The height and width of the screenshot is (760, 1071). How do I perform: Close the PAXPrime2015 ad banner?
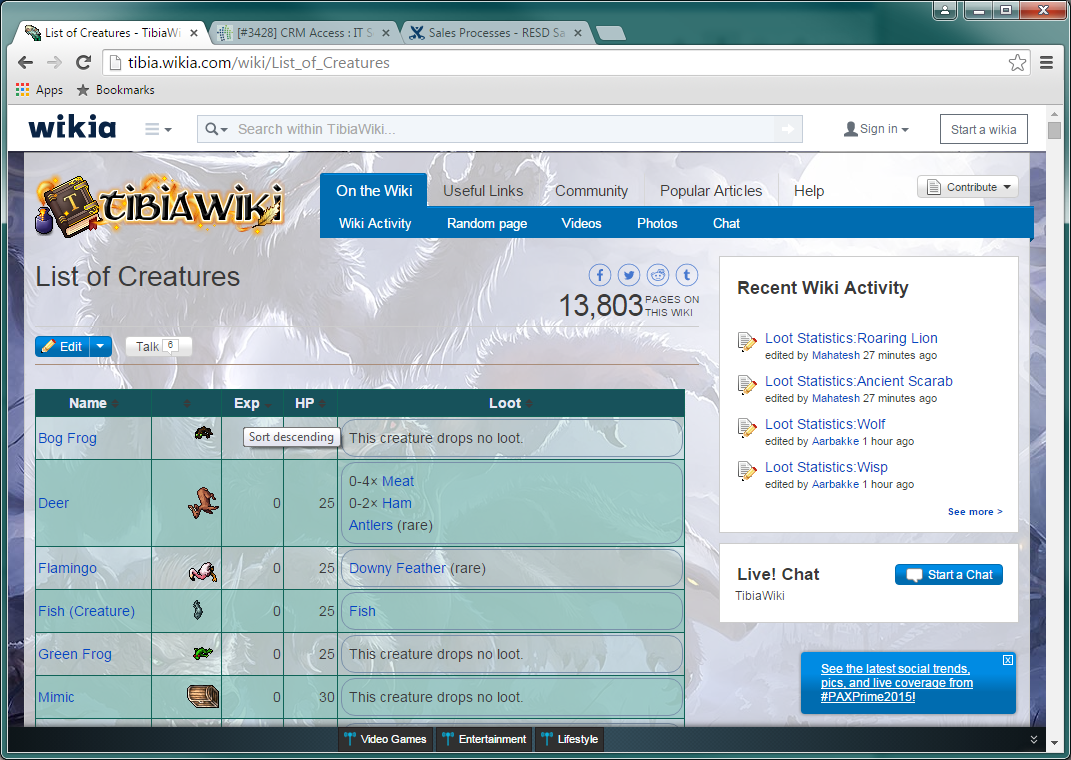(x=1007, y=660)
